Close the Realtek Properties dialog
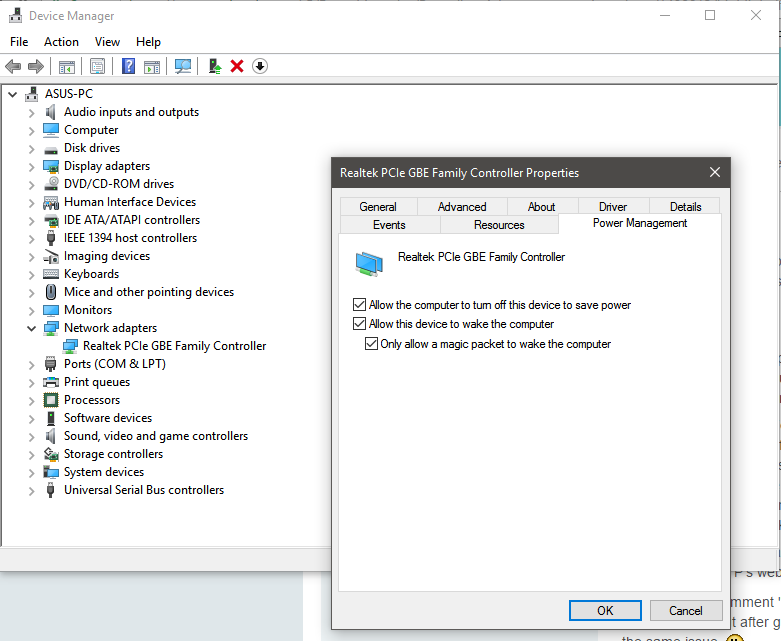This screenshot has width=781, height=641. [x=715, y=172]
